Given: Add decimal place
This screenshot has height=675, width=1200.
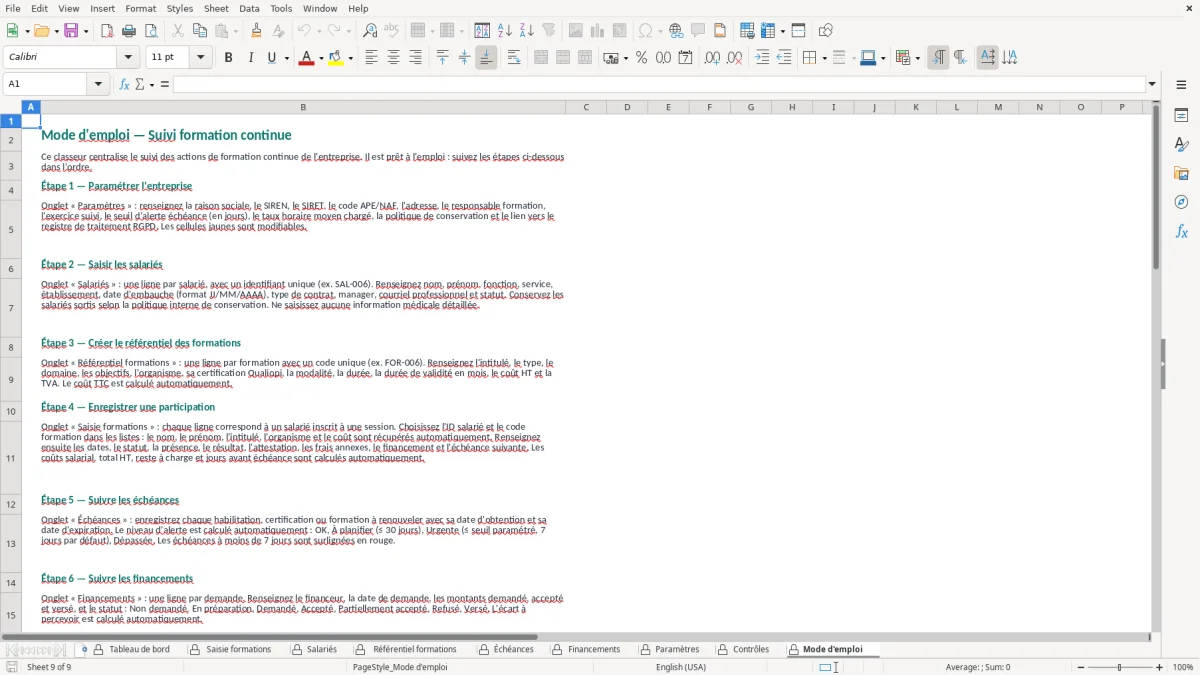Looking at the screenshot, I should pyautogui.click(x=712, y=58).
